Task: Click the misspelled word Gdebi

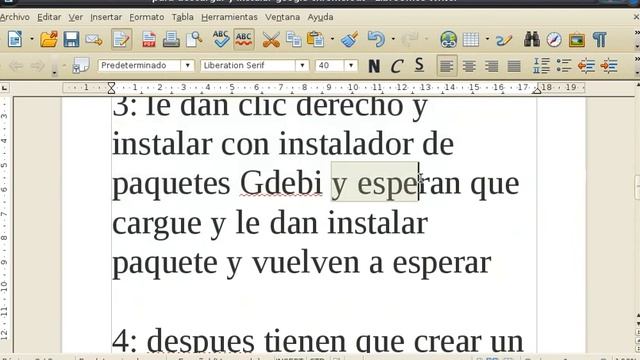Action: pos(281,183)
